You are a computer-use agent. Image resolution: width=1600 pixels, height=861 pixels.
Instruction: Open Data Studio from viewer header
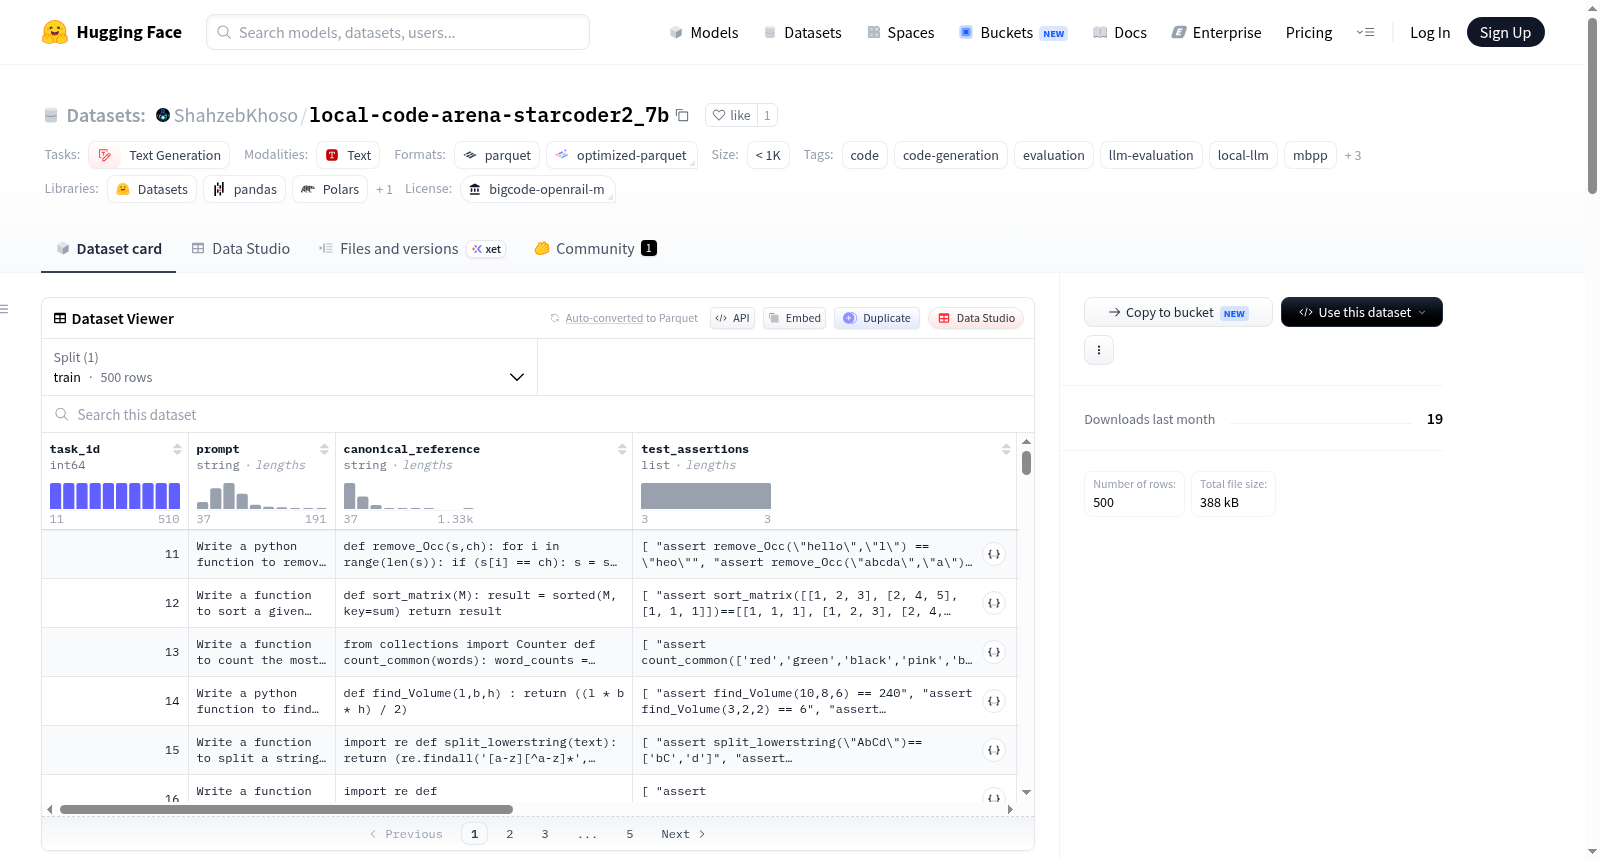click(976, 318)
